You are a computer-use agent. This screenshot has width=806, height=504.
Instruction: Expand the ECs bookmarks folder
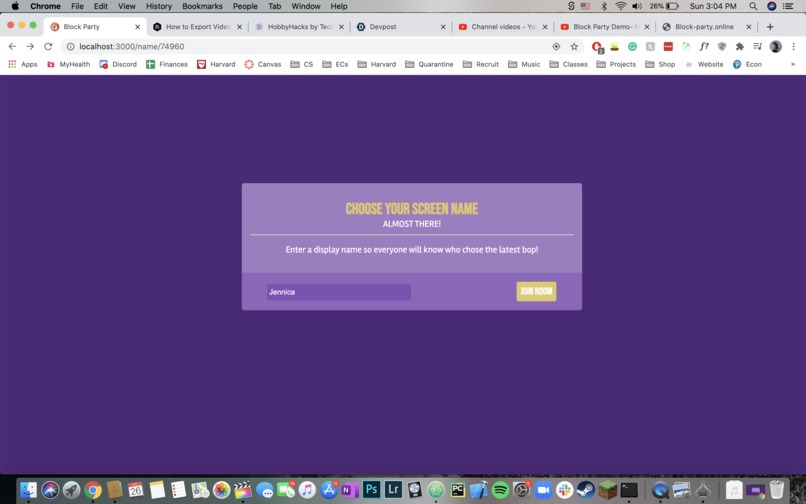click(x=335, y=64)
